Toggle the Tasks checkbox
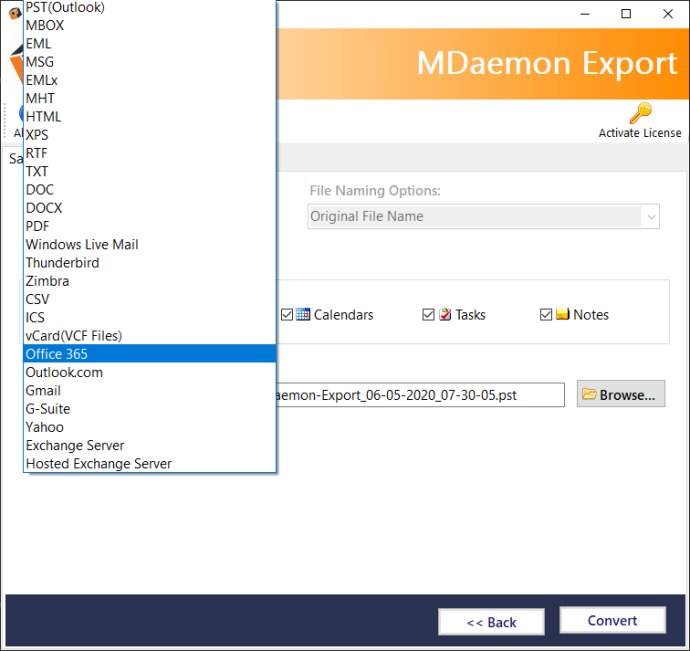 [x=428, y=315]
